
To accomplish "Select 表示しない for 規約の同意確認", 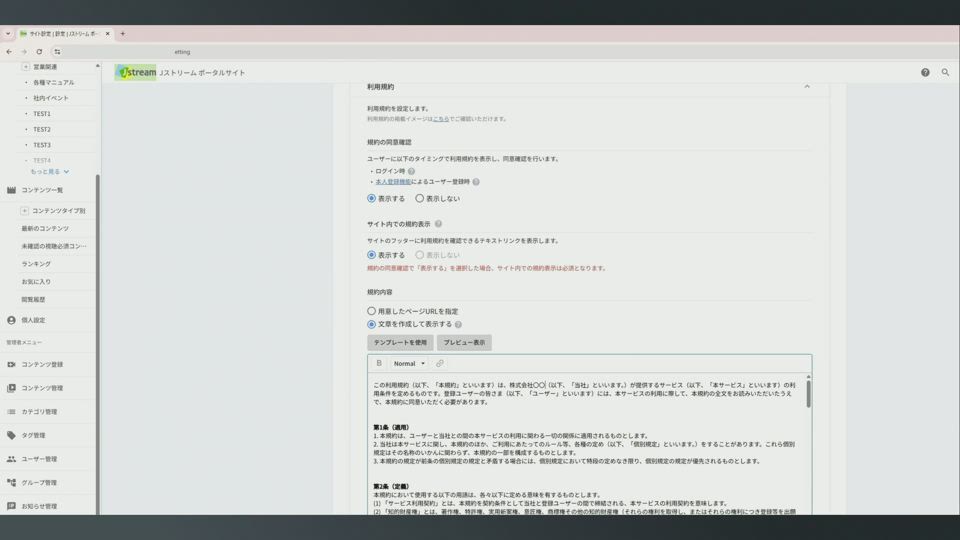I will click(x=420, y=198).
